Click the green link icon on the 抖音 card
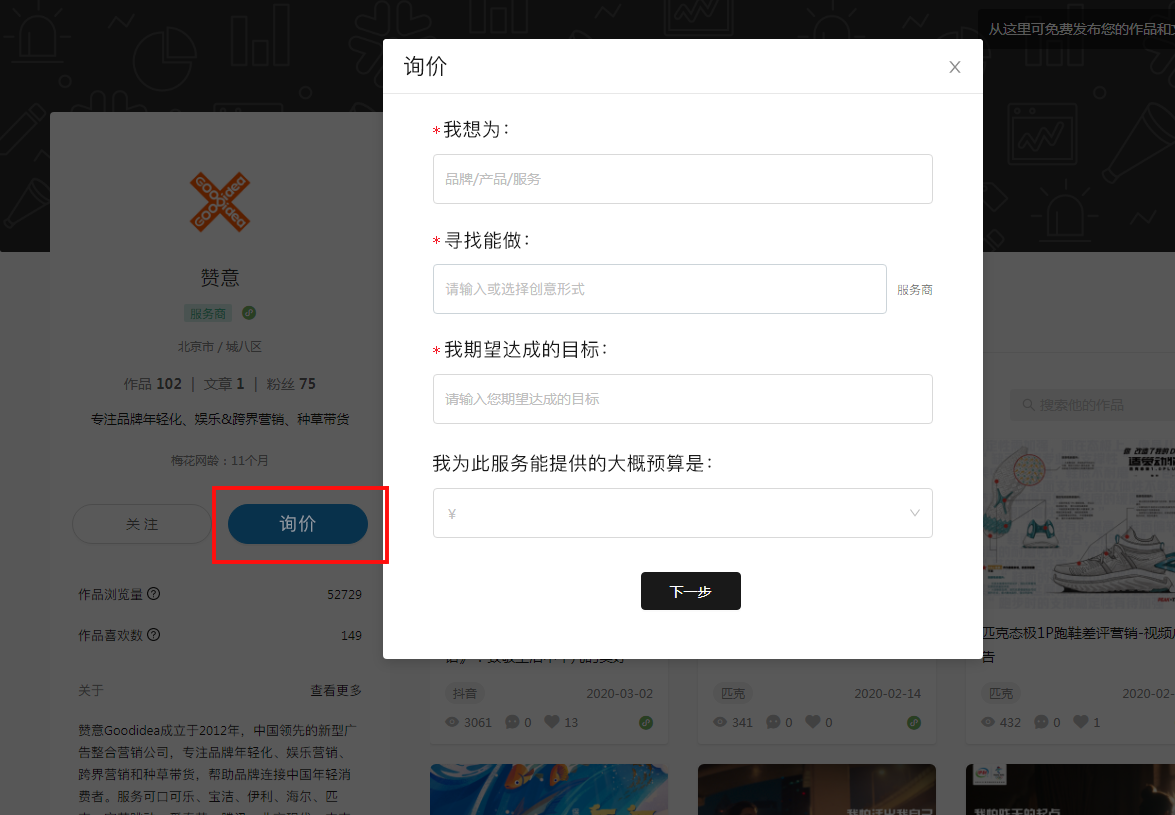The width and height of the screenshot is (1175, 815). (x=646, y=722)
